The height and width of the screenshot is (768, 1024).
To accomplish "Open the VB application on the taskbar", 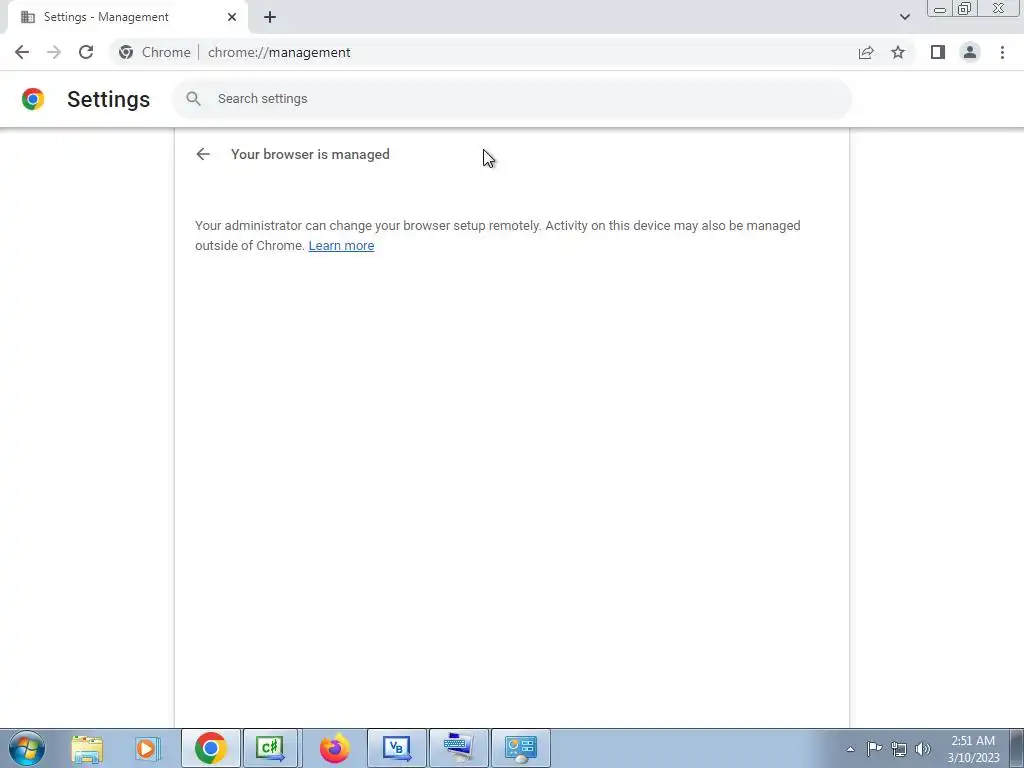I will coord(397,748).
